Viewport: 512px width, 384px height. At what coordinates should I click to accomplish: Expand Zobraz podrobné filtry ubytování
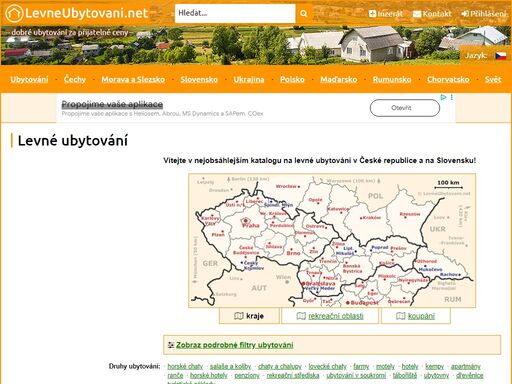(x=235, y=345)
